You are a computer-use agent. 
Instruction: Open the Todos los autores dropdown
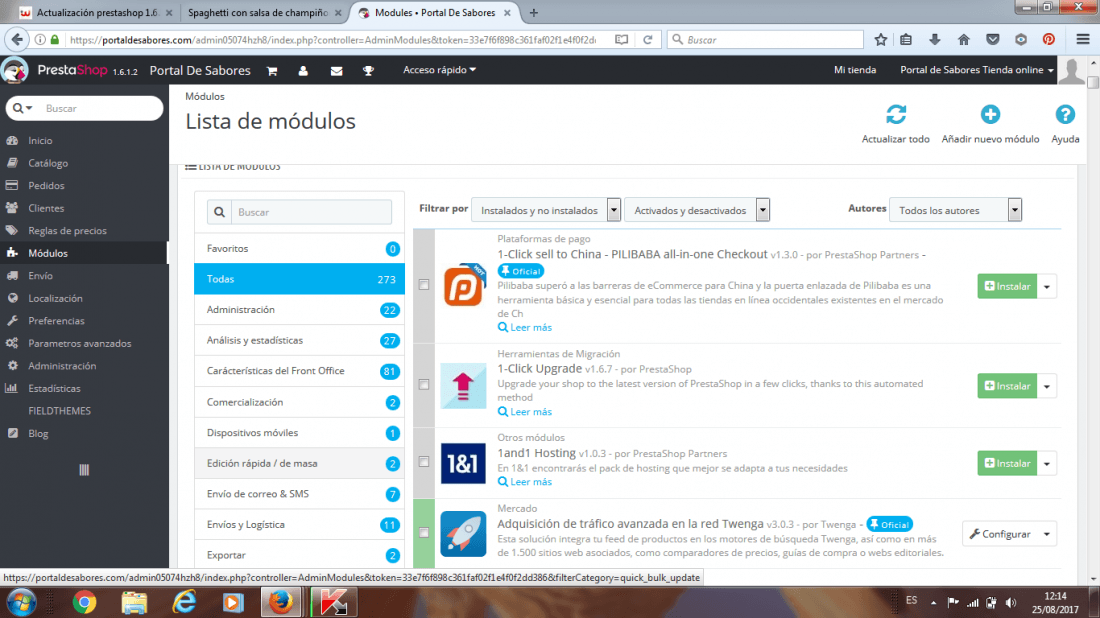tap(955, 210)
